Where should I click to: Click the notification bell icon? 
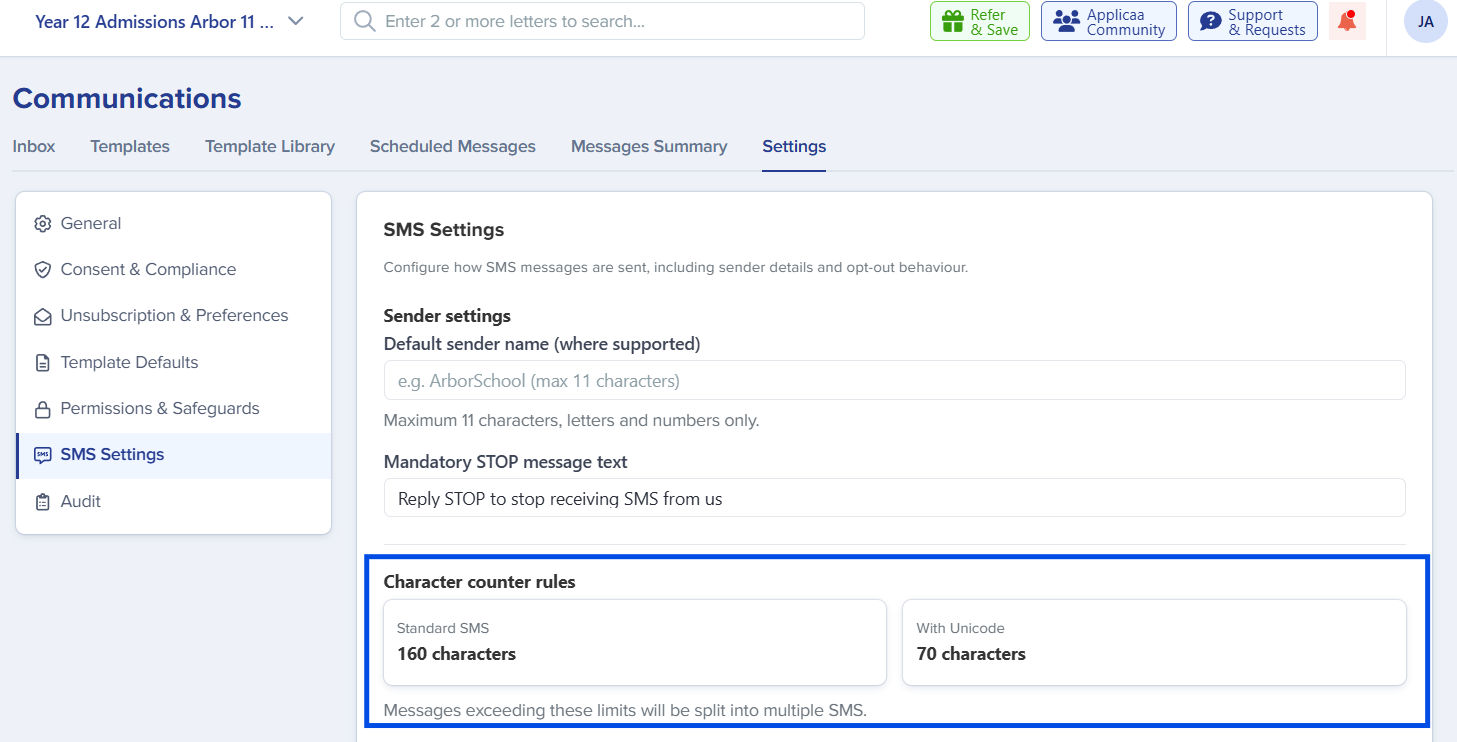1347,21
